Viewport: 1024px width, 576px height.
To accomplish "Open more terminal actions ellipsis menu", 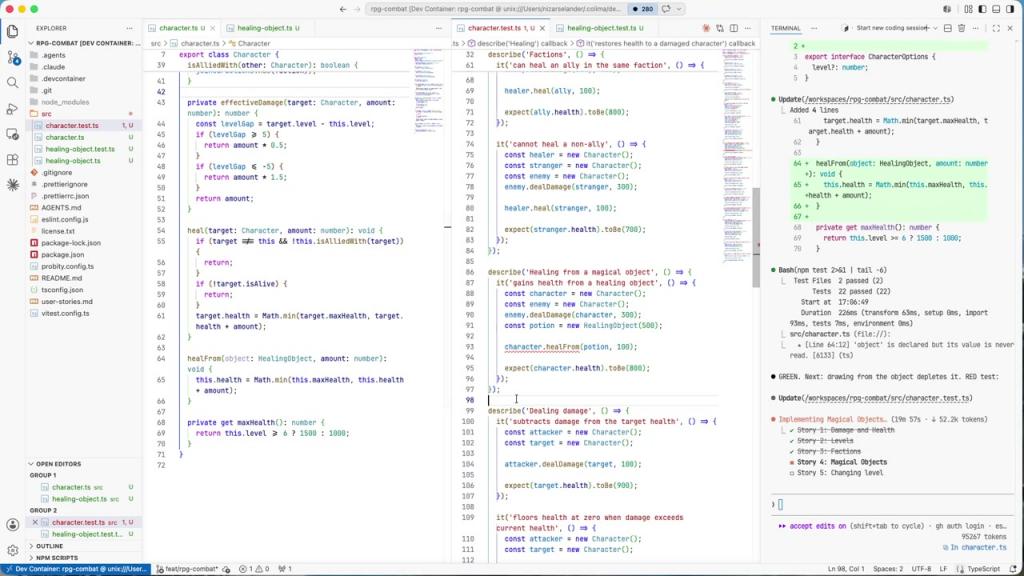I will click(x=975, y=28).
